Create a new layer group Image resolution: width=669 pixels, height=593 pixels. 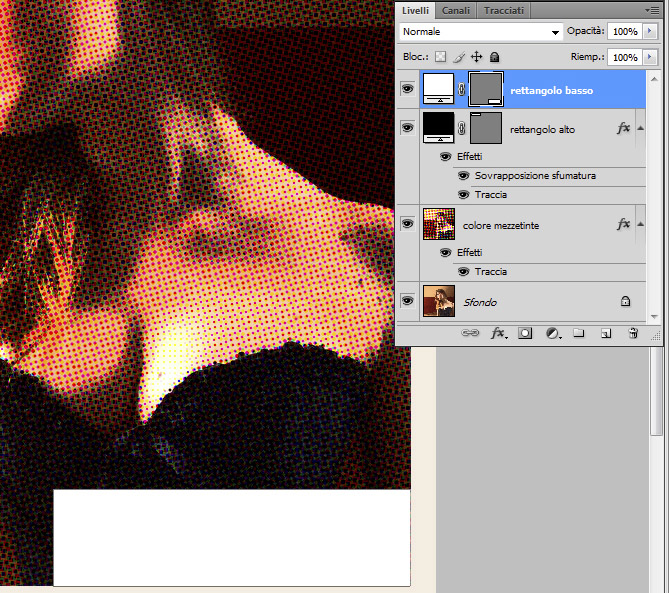(579, 333)
